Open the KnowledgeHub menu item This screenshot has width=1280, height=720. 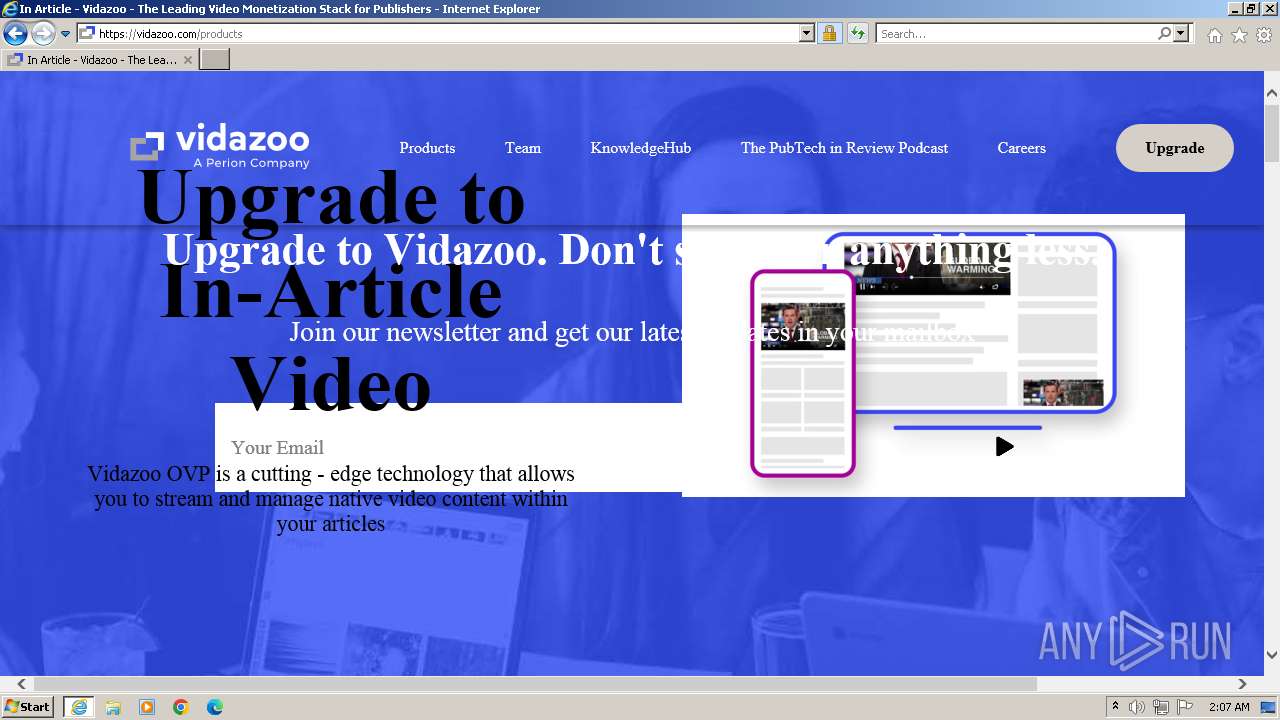pyautogui.click(x=640, y=148)
